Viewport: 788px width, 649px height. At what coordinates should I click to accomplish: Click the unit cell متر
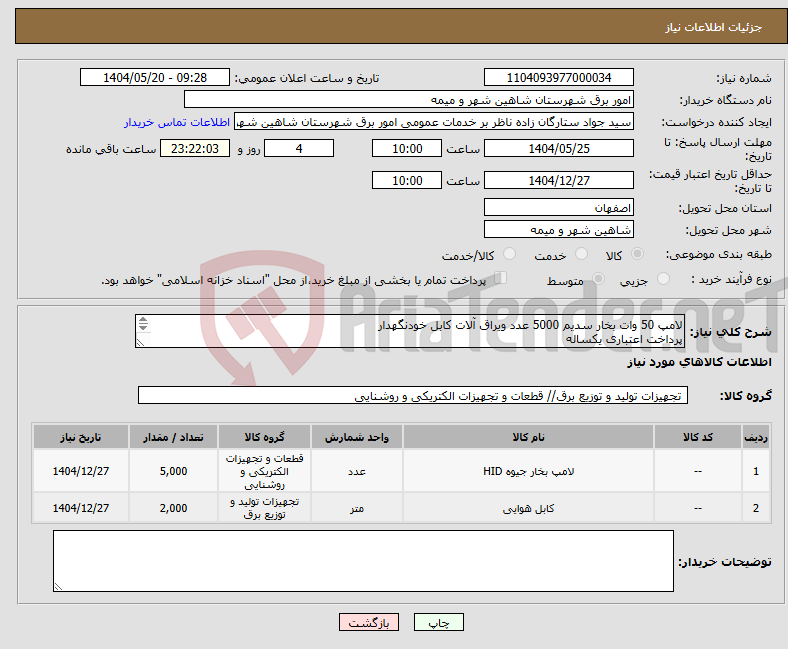click(357, 508)
